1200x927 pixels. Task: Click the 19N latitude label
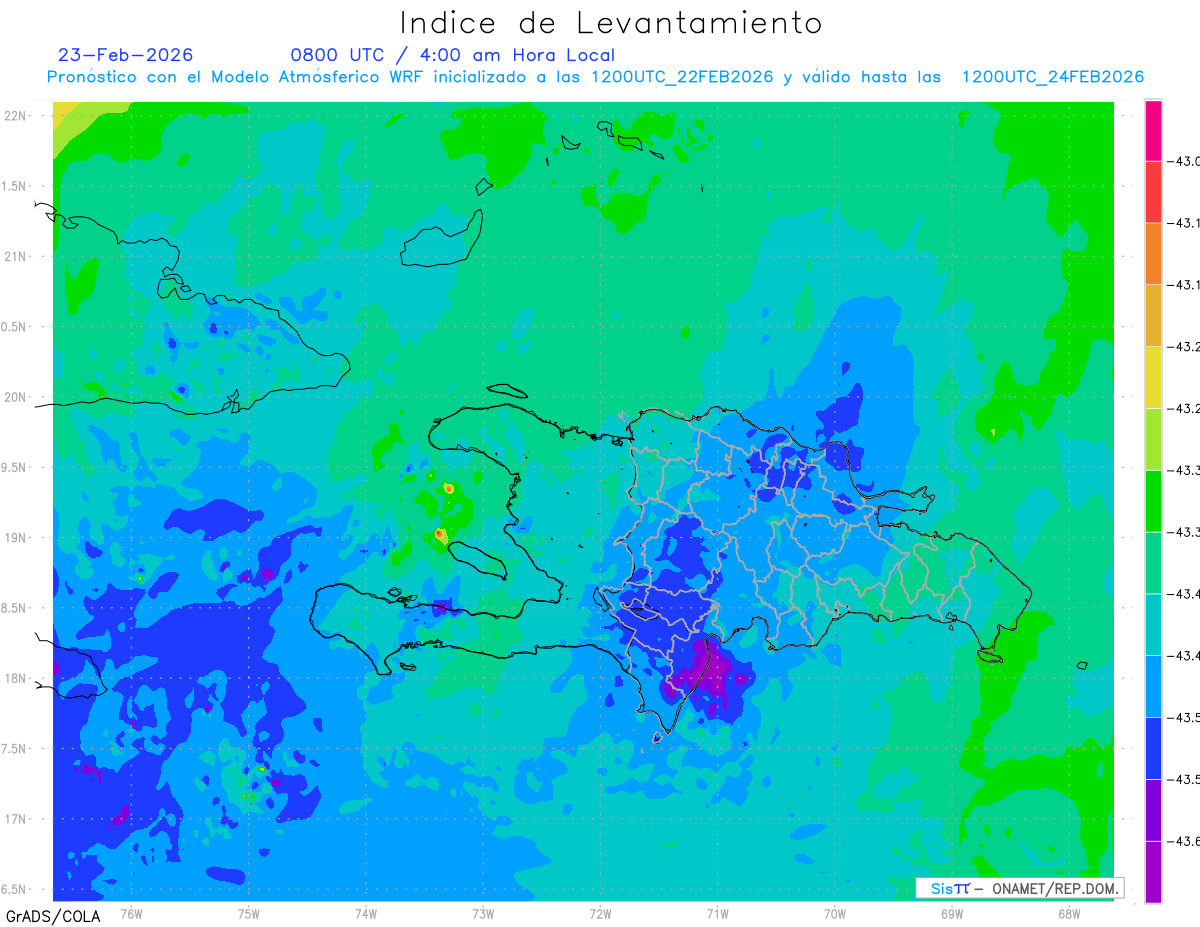(x=17, y=537)
